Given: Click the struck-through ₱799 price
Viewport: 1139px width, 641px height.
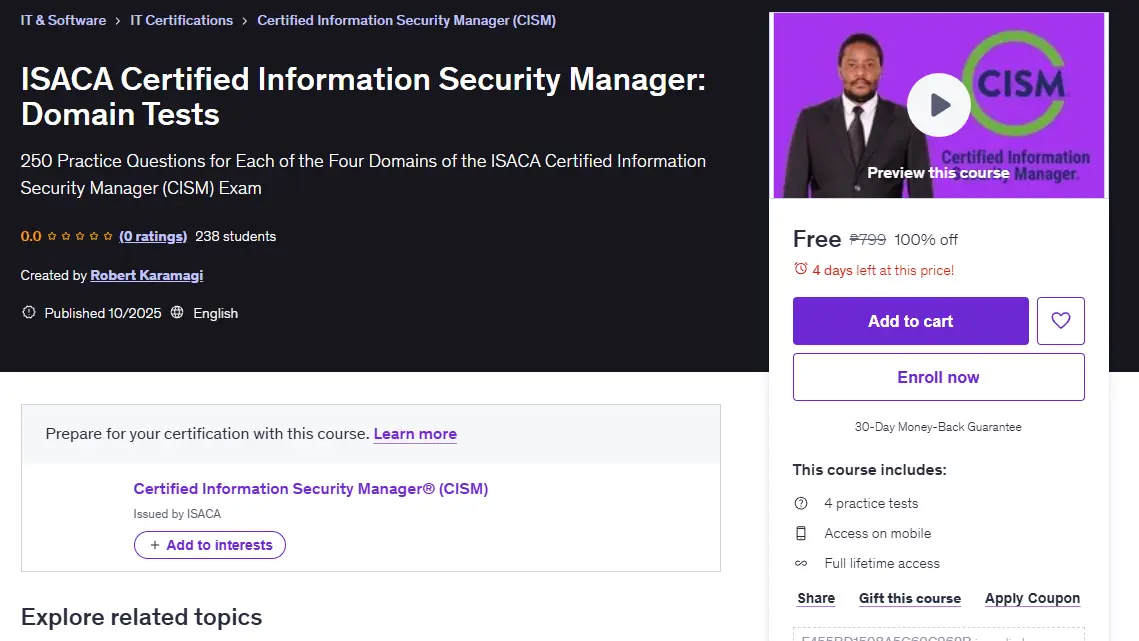Looking at the screenshot, I should [867, 239].
